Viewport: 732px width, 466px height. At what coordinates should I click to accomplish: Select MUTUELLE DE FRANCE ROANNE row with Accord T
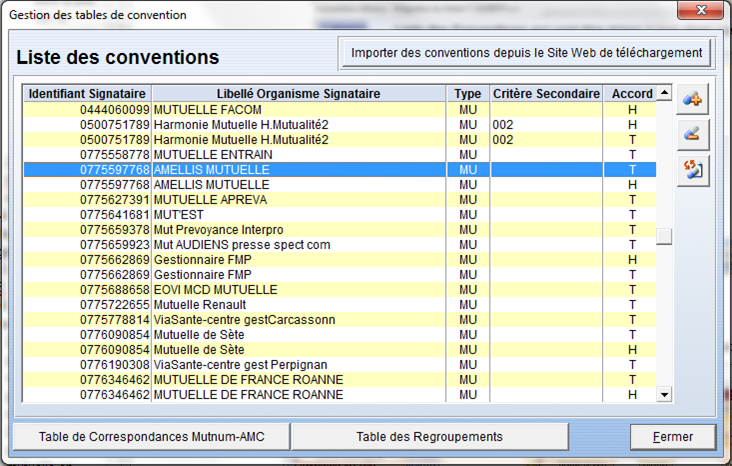pyautogui.click(x=340, y=380)
